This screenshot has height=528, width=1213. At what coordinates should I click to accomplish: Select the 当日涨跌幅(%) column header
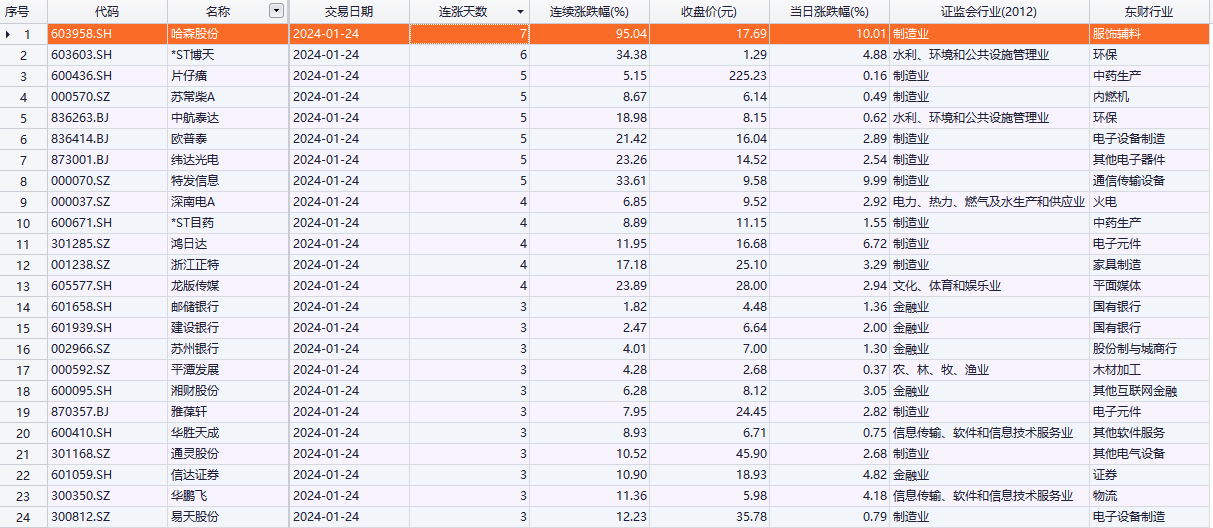(829, 12)
